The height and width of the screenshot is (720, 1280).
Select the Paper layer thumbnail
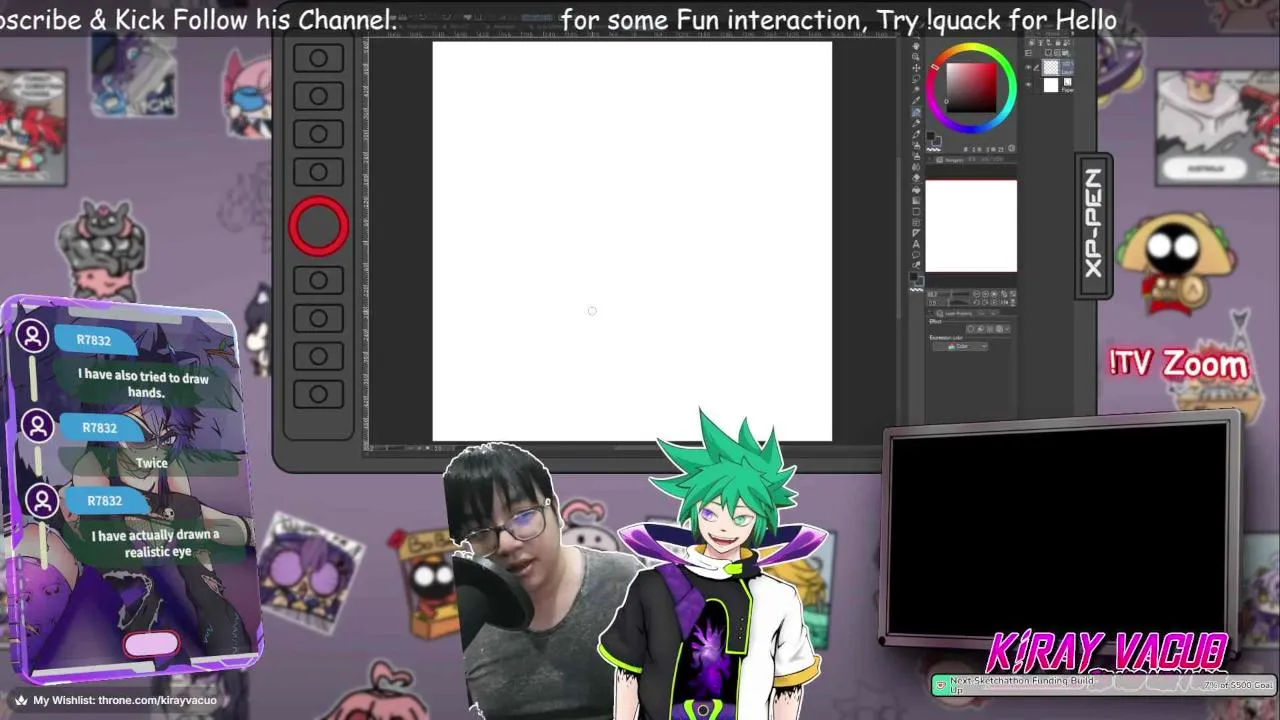tap(1051, 85)
